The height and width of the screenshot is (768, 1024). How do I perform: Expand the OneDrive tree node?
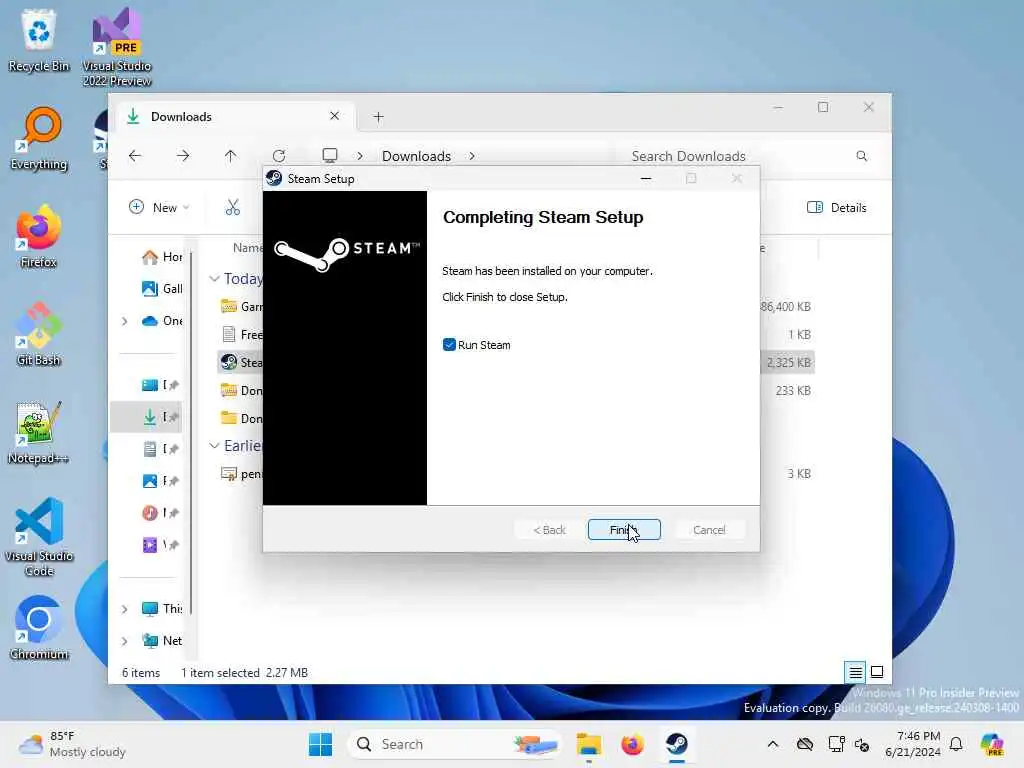click(x=125, y=321)
